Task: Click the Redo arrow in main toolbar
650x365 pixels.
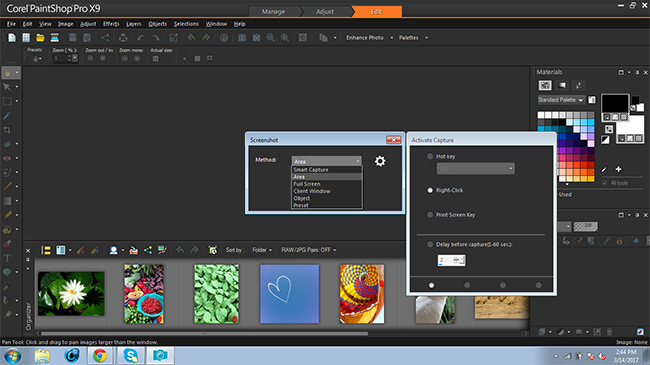Action: [x=155, y=38]
